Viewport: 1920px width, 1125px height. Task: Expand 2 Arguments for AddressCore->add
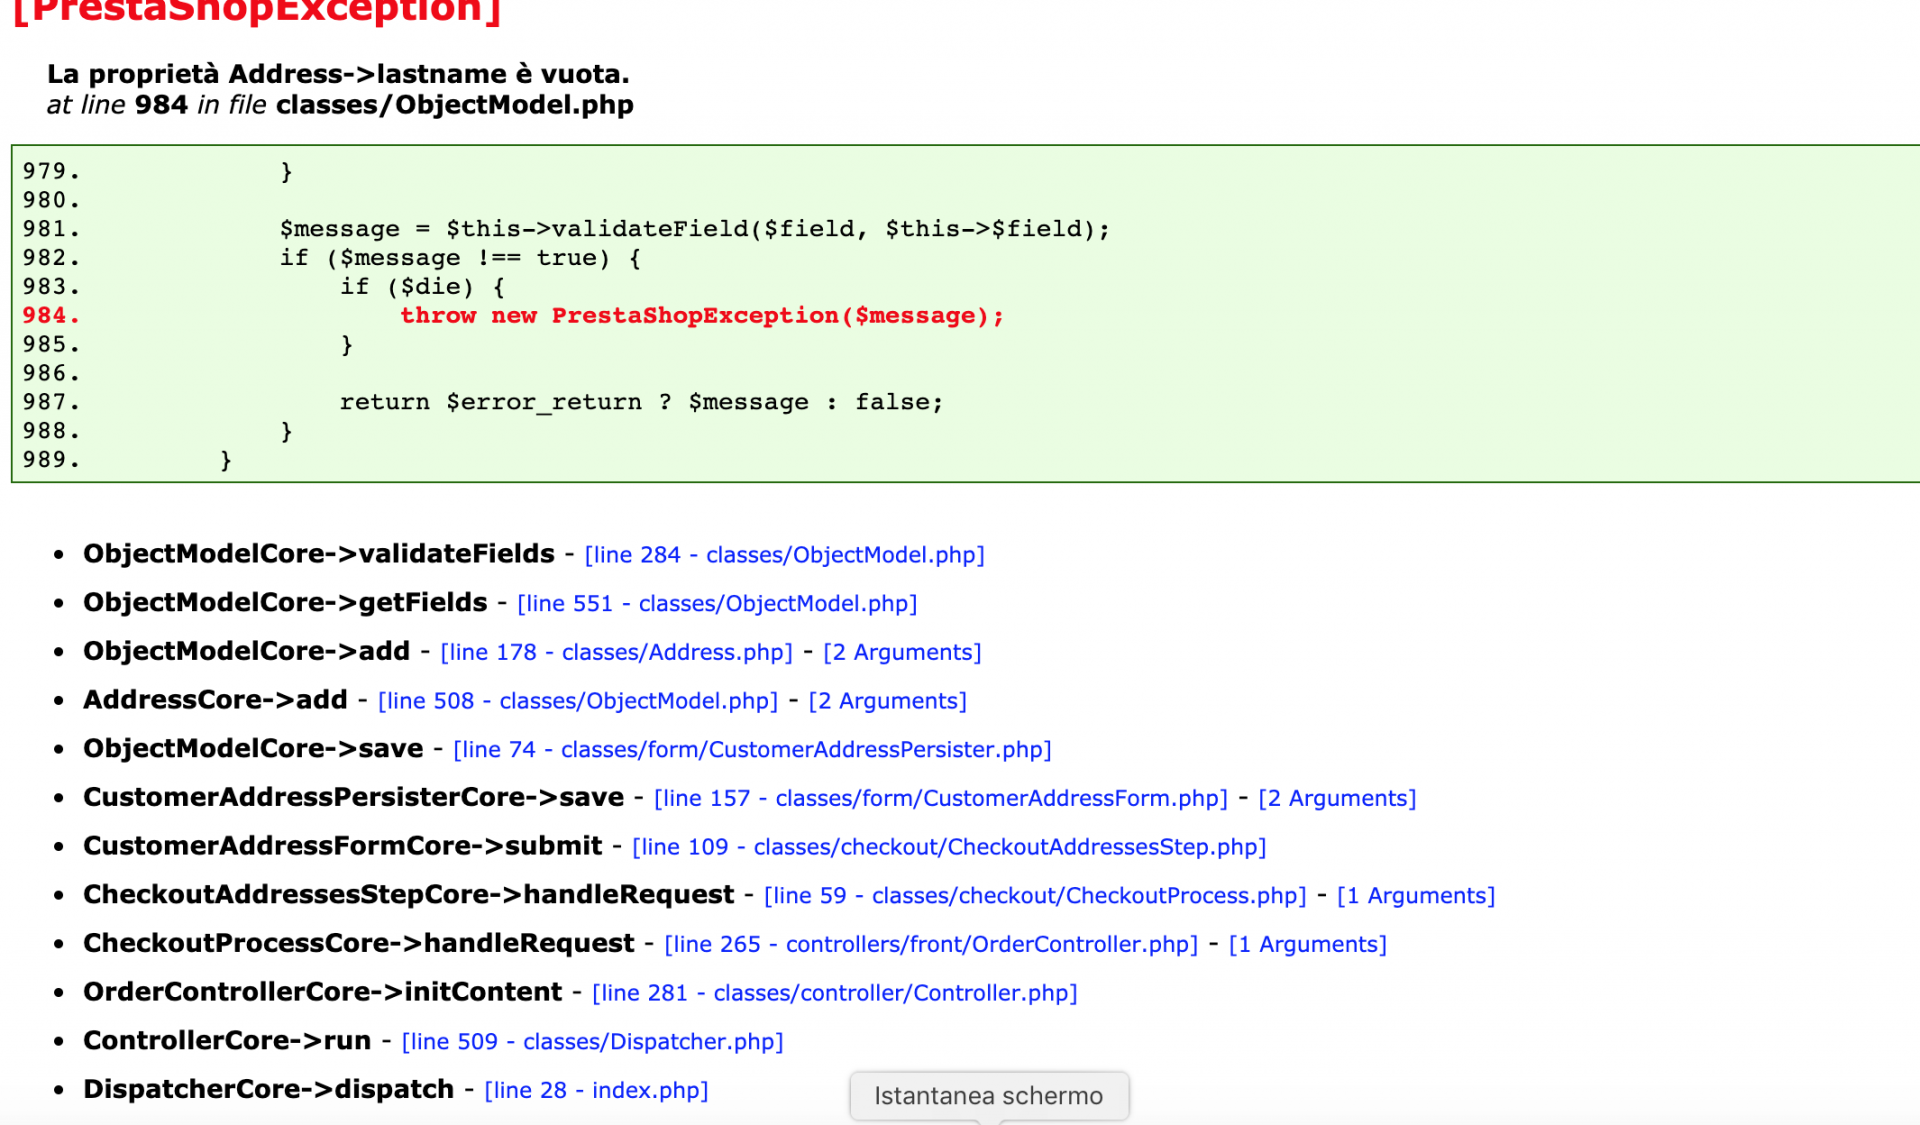coord(887,701)
